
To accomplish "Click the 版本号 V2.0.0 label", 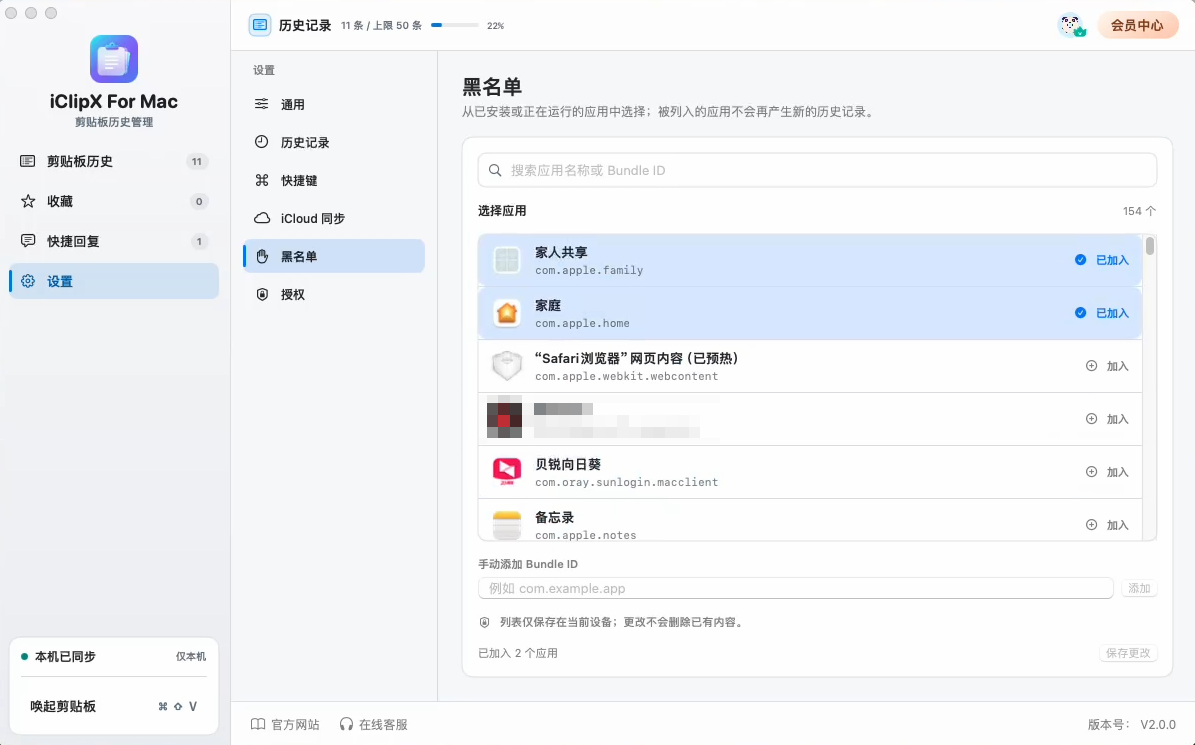I will pyautogui.click(x=1132, y=724).
